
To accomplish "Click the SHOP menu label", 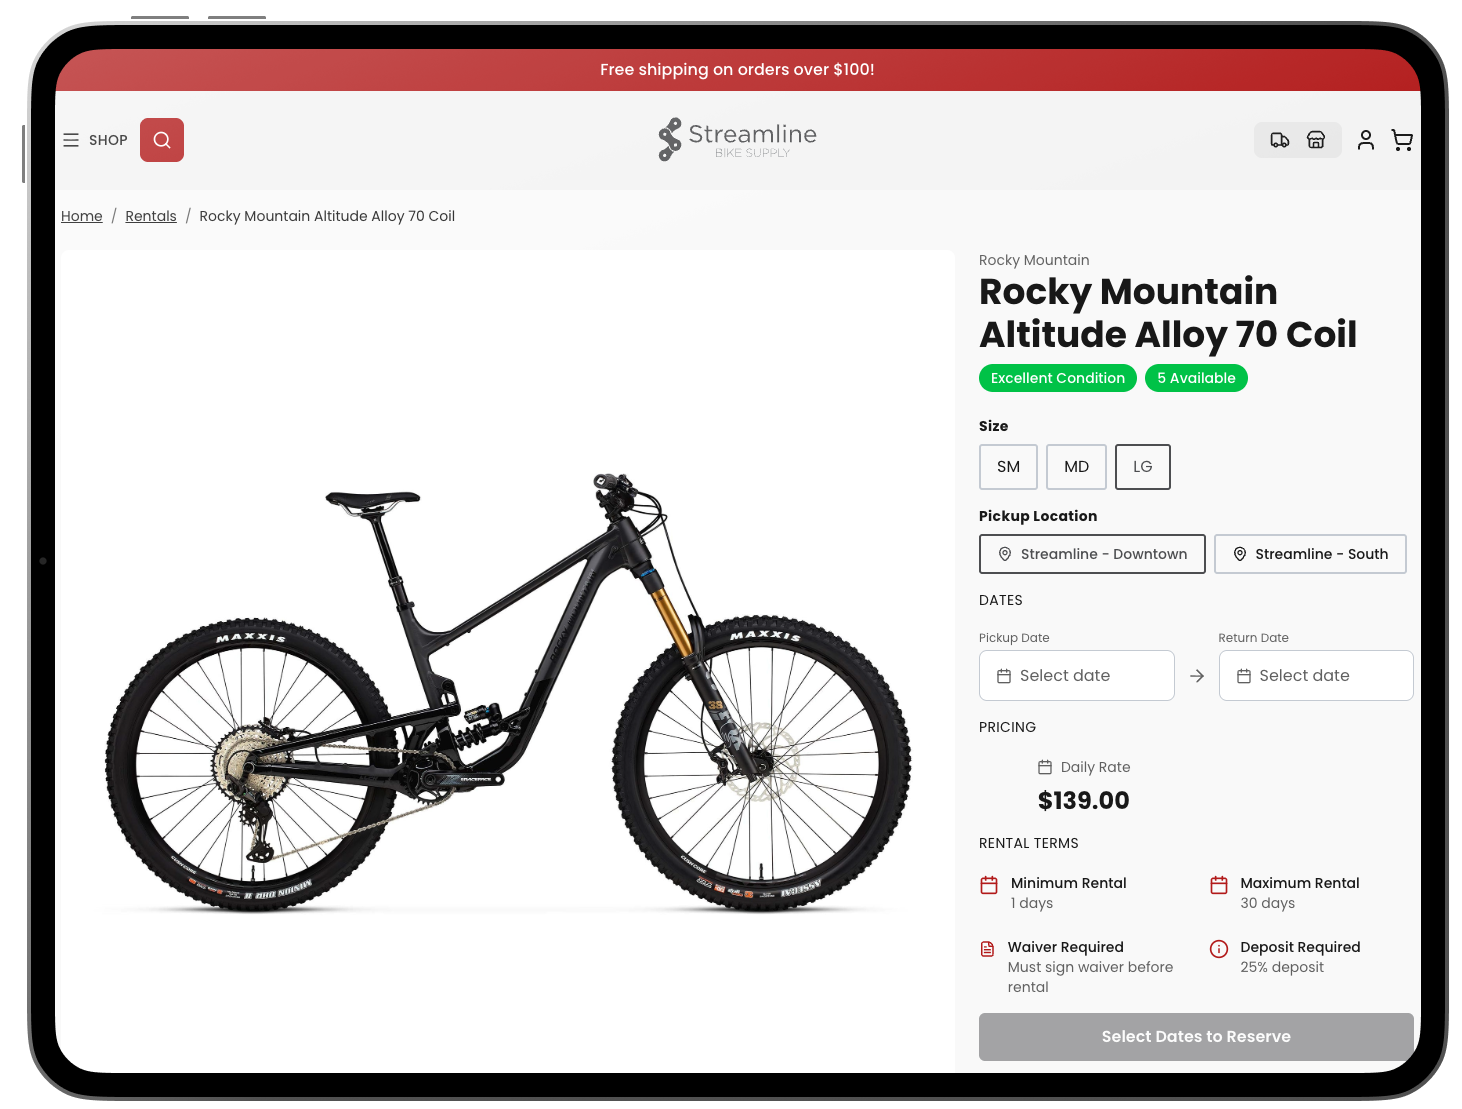I will click(108, 140).
